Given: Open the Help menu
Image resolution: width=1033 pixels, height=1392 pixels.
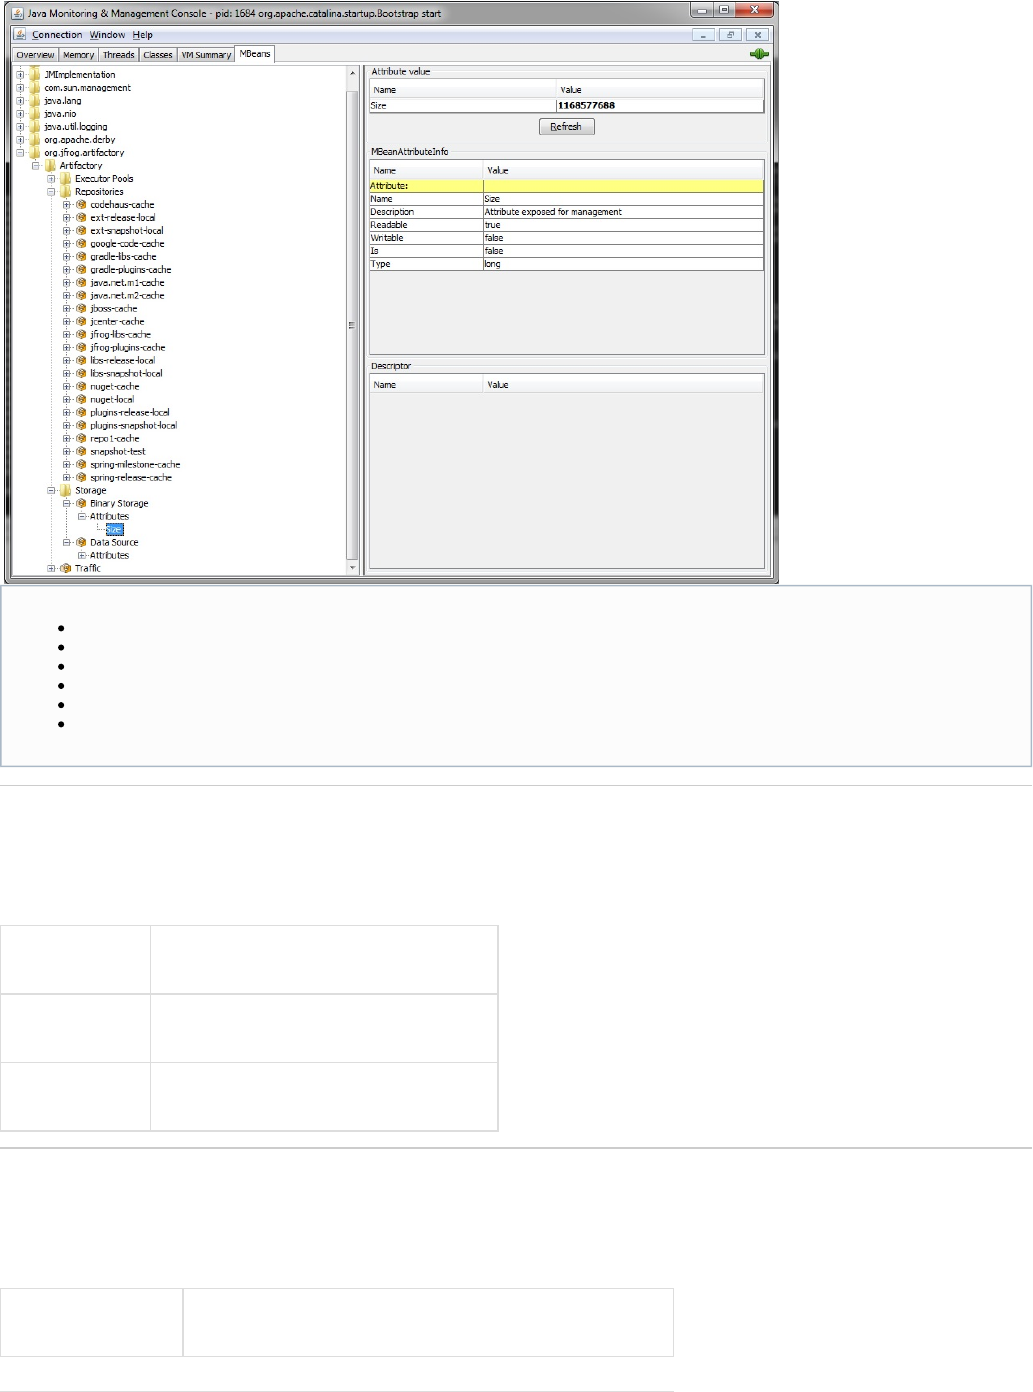Looking at the screenshot, I should (143, 35).
